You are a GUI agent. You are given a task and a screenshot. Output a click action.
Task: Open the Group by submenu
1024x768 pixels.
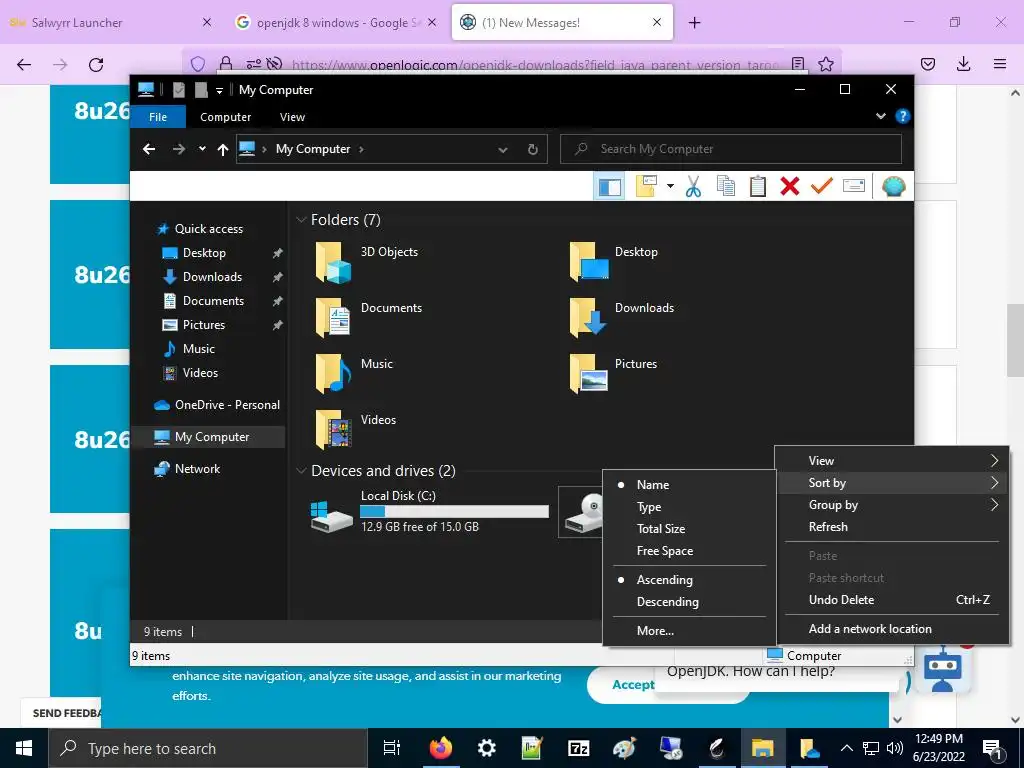coord(892,505)
